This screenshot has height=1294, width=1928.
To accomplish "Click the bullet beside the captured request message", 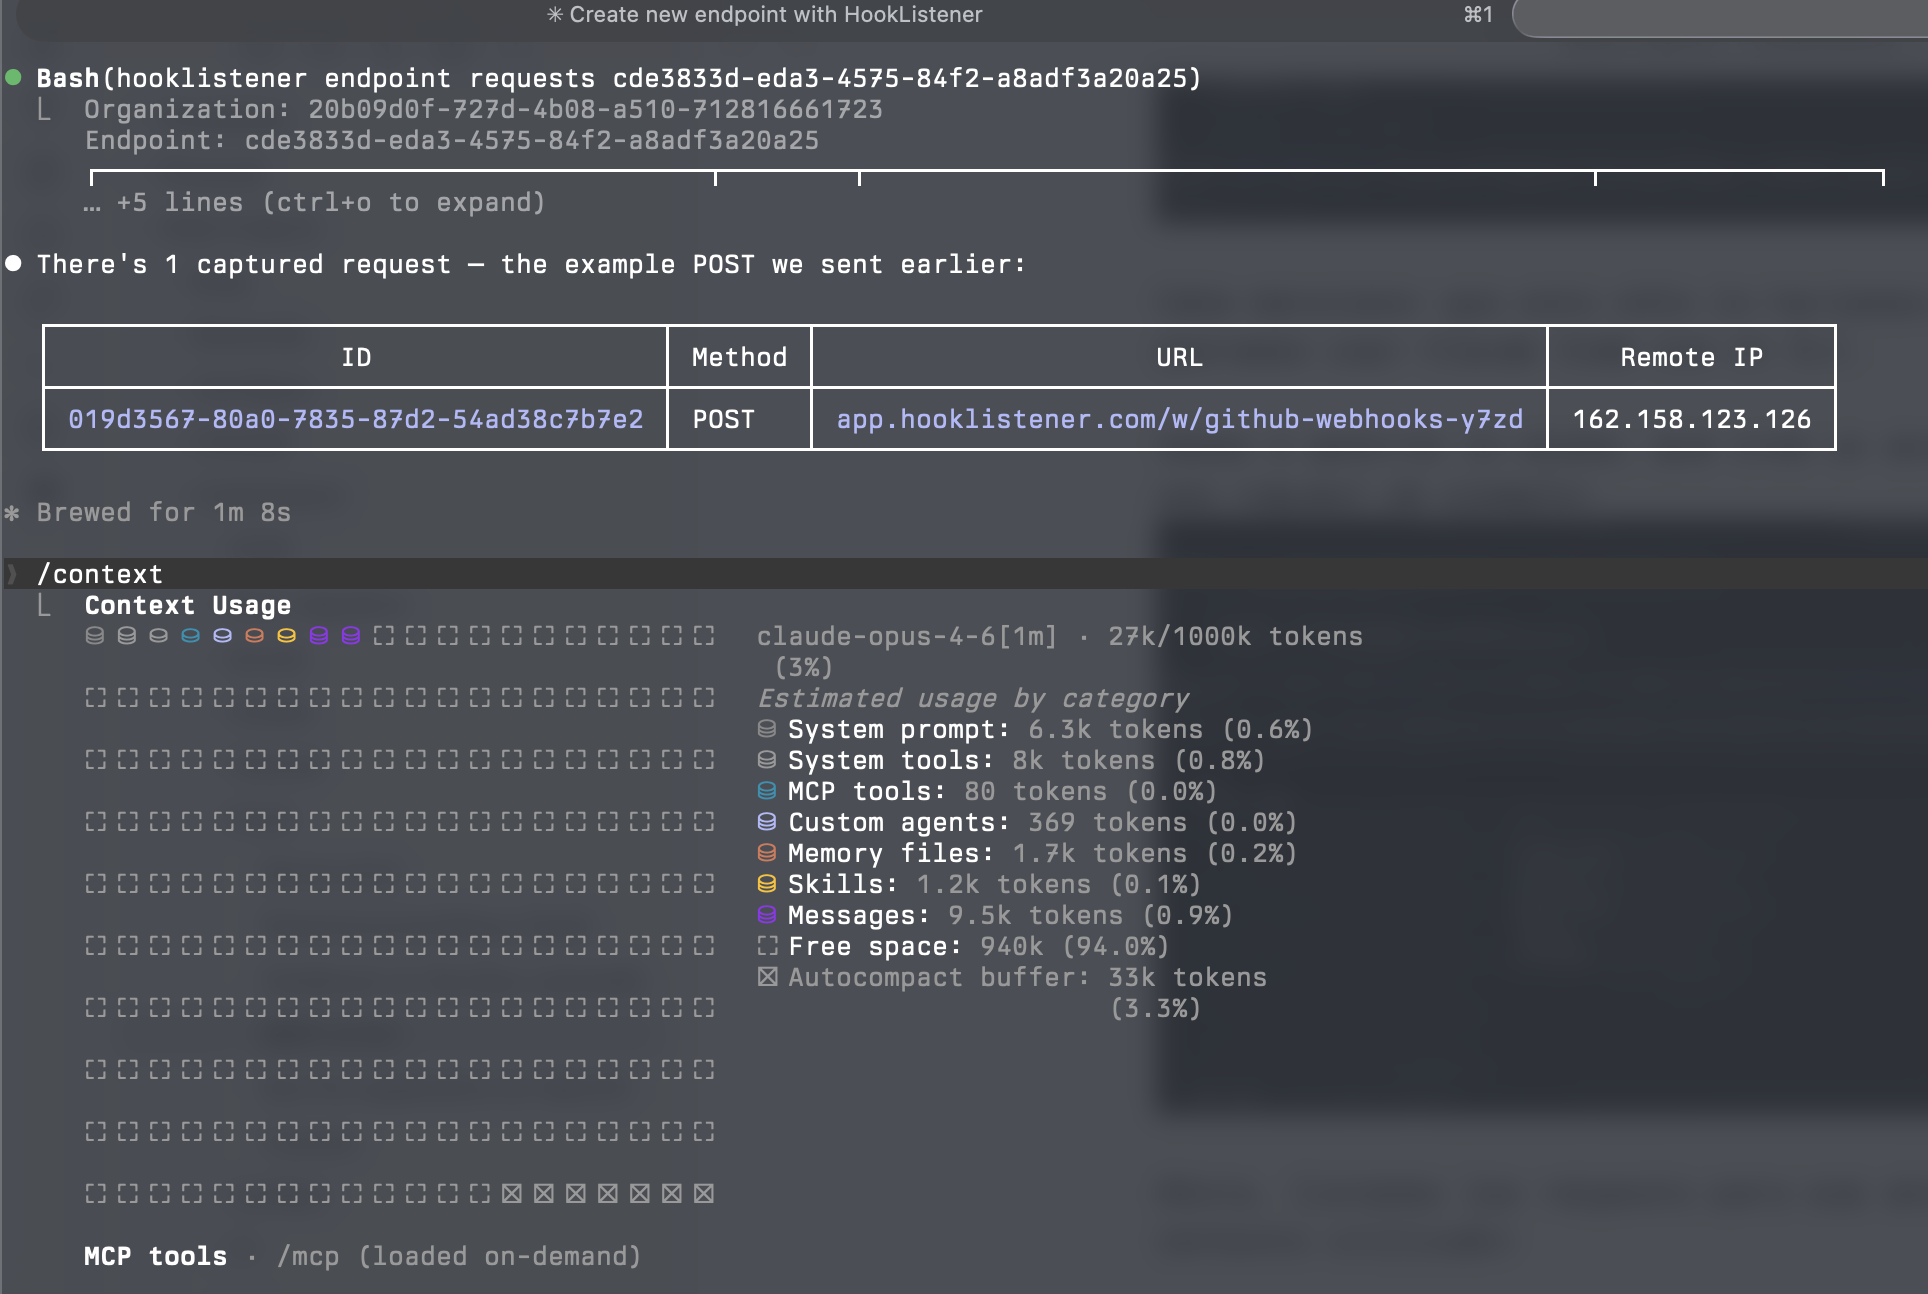I will pos(13,262).
